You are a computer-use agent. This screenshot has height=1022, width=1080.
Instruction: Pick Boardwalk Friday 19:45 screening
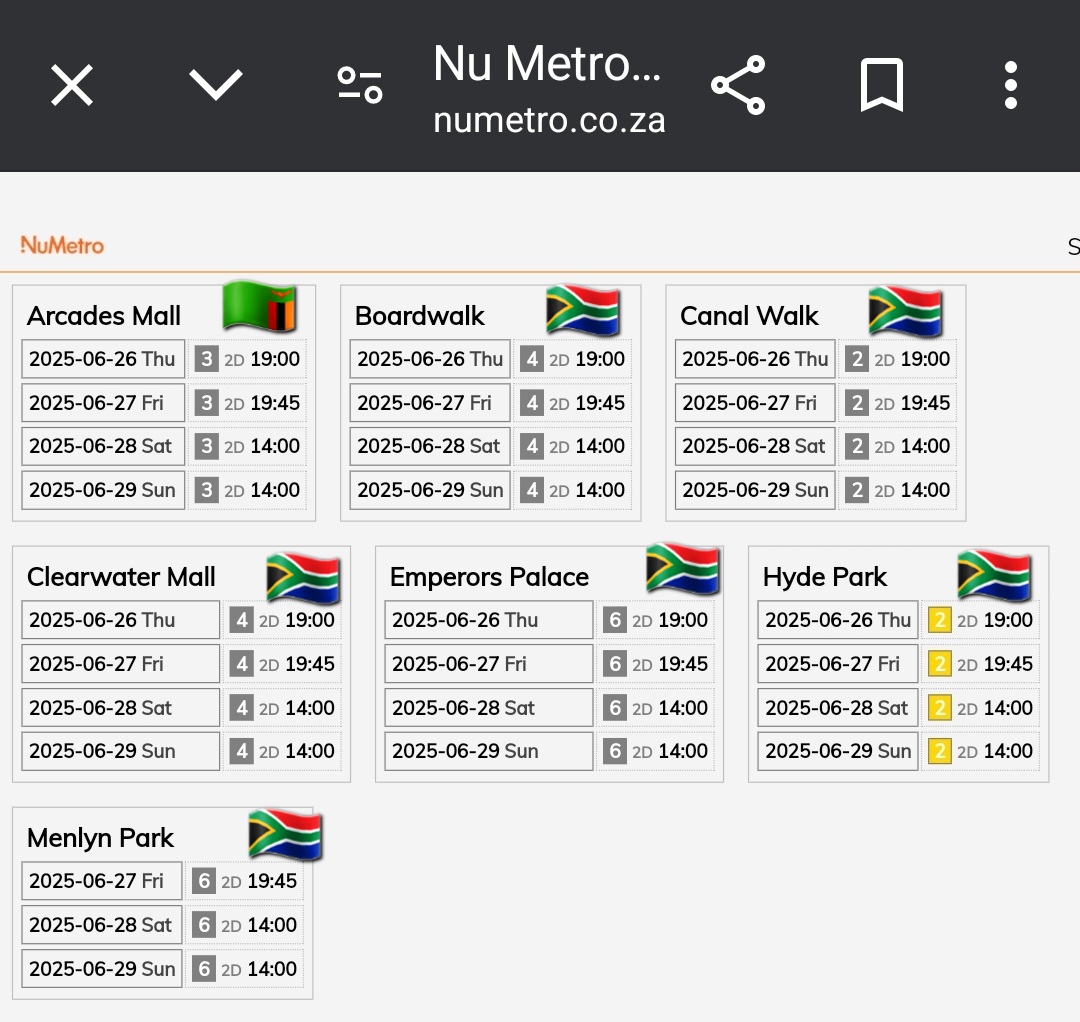click(x=572, y=403)
